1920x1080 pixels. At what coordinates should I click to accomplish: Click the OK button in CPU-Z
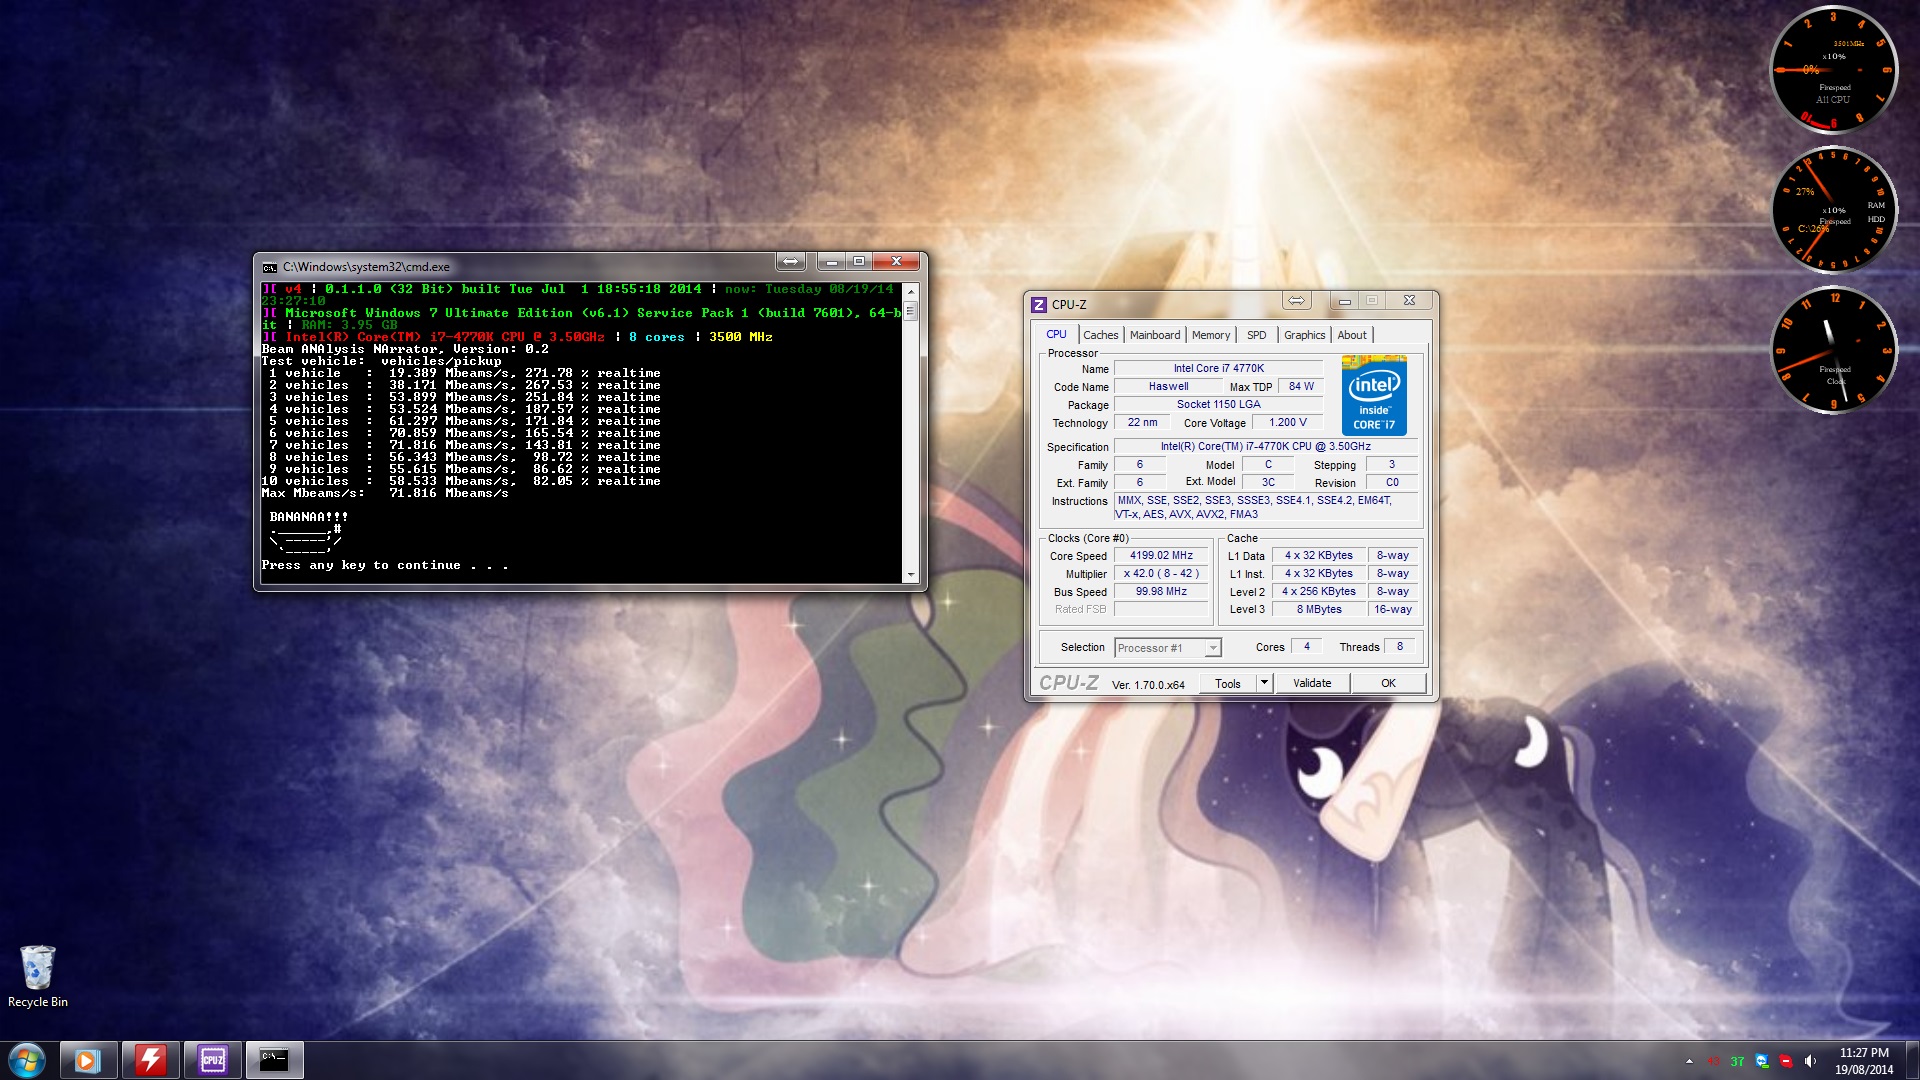(1388, 683)
